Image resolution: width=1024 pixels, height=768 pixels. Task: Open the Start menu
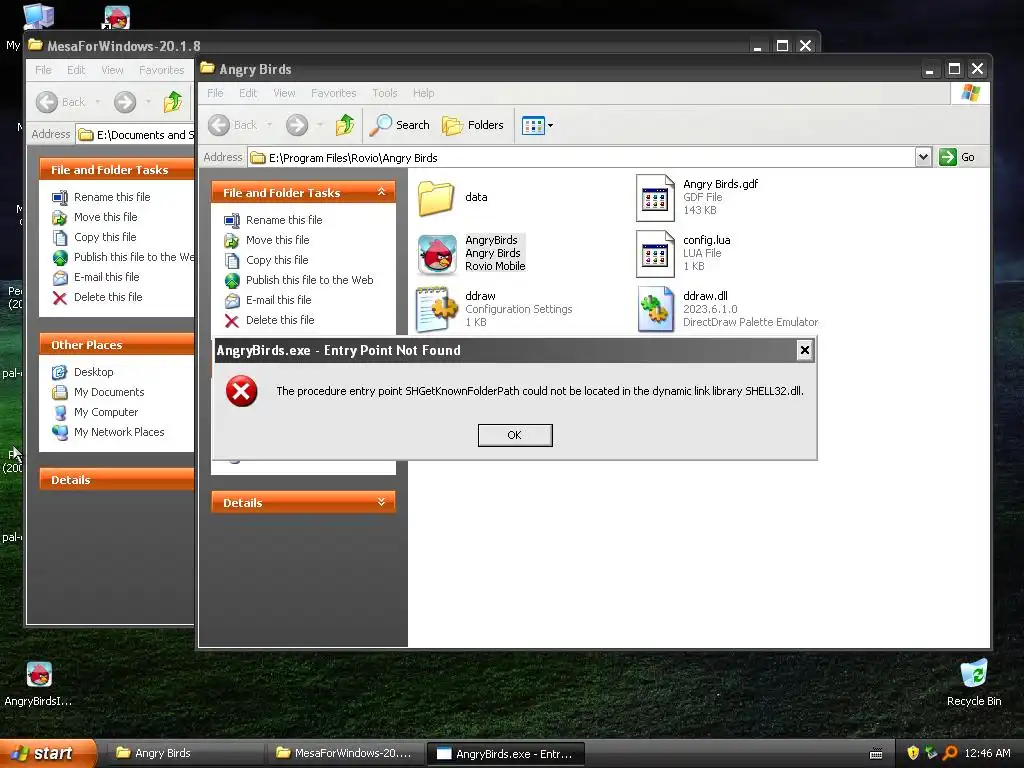(48, 754)
